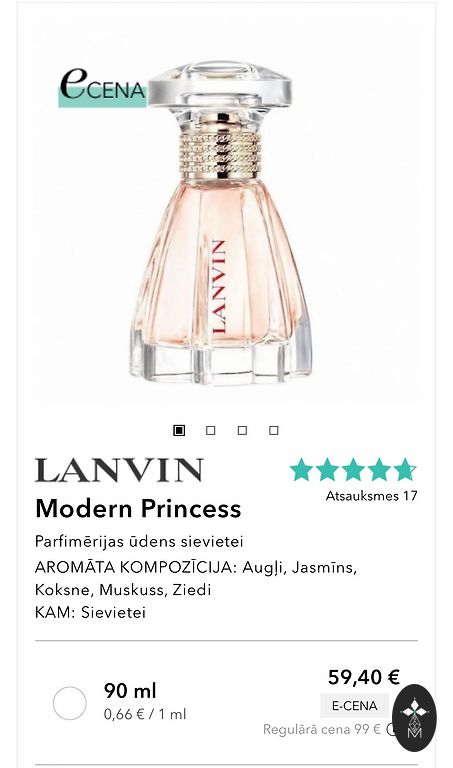Select the first filled carousel indicator
This screenshot has width=453, height=768.
tap(180, 431)
